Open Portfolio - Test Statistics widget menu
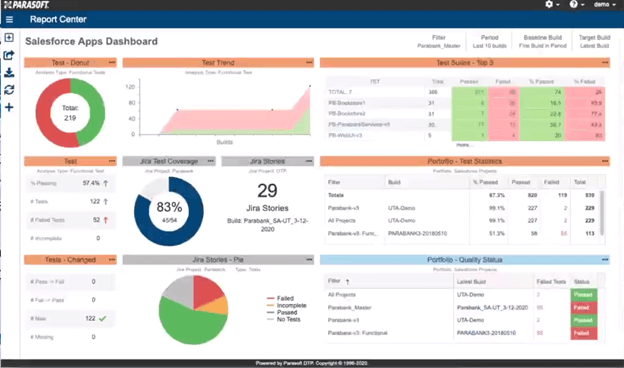The height and width of the screenshot is (368, 624). pos(605,161)
